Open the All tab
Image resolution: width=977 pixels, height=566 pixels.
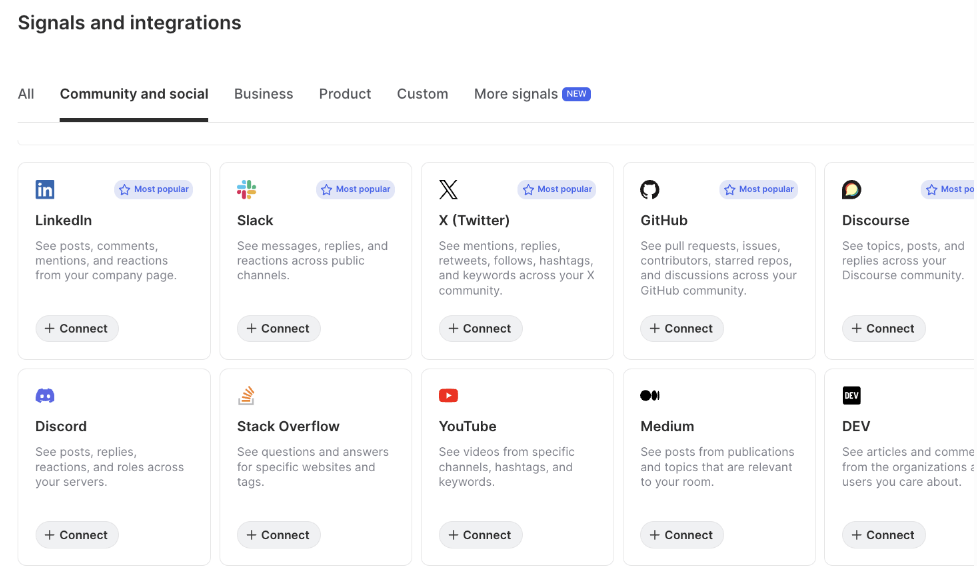pyautogui.click(x=26, y=94)
